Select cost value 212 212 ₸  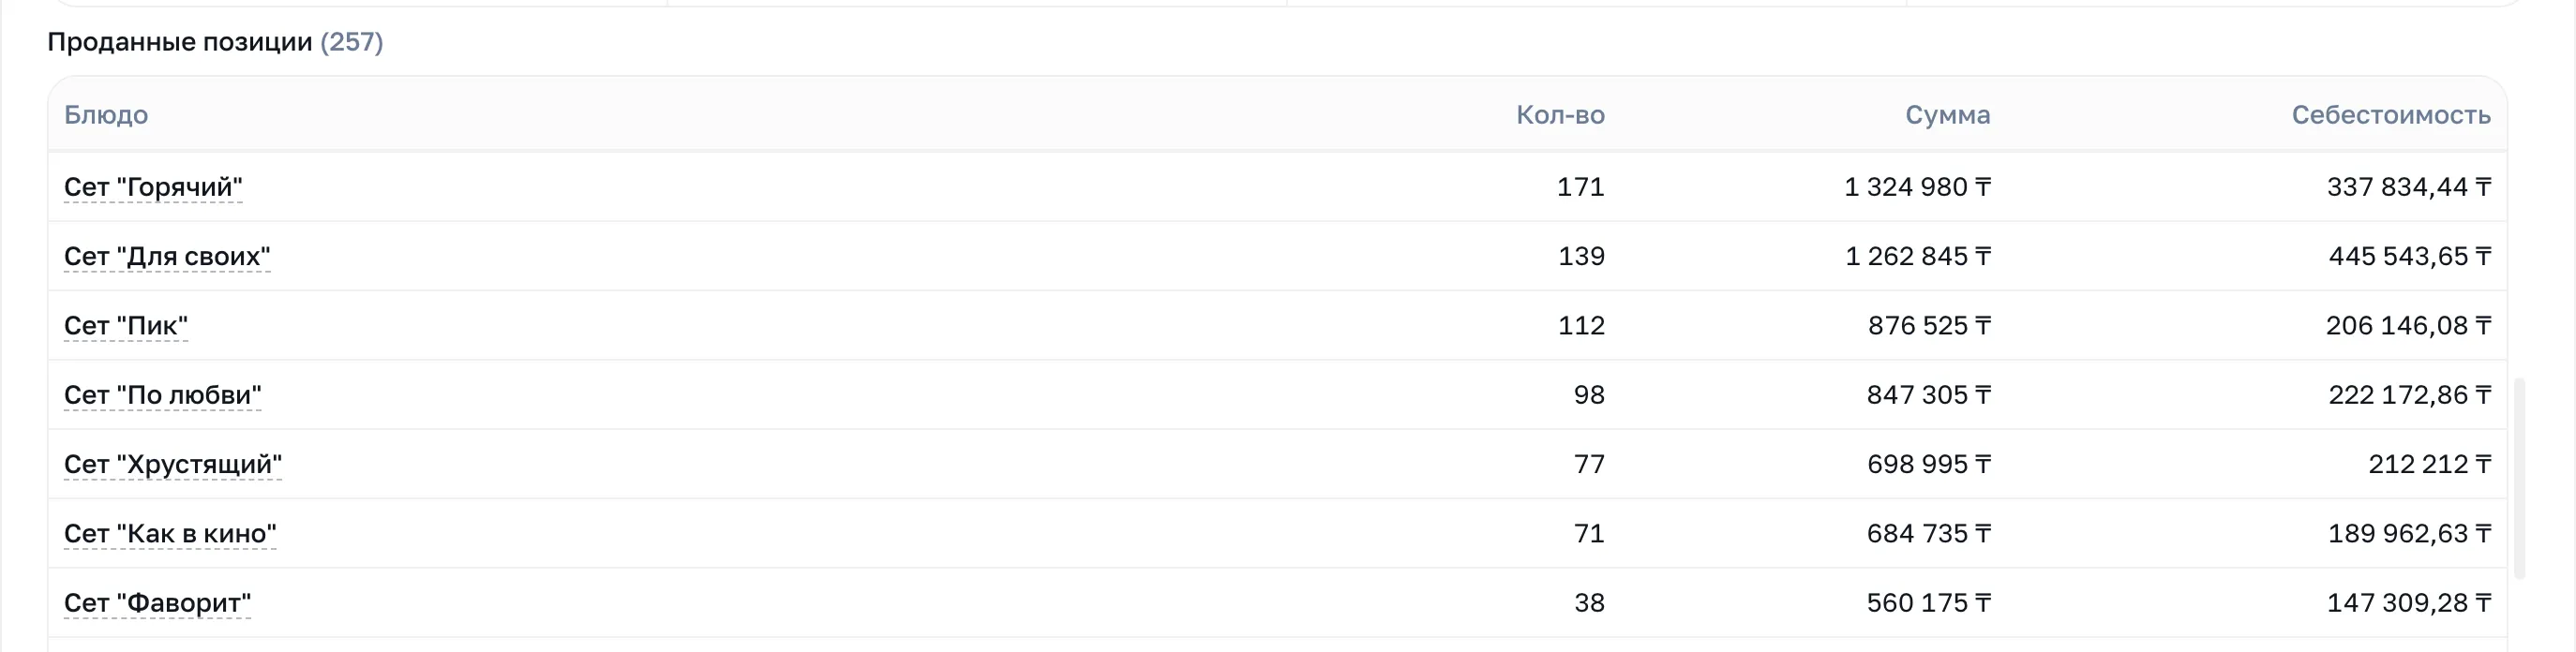click(x=2429, y=464)
